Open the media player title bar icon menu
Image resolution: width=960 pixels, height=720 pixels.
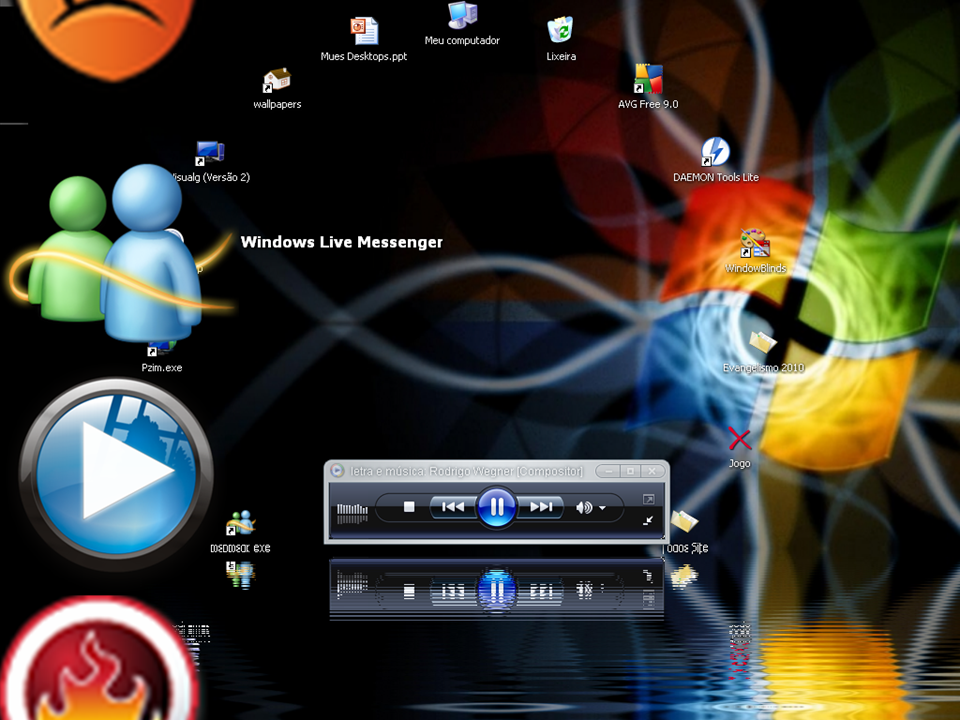coord(338,471)
